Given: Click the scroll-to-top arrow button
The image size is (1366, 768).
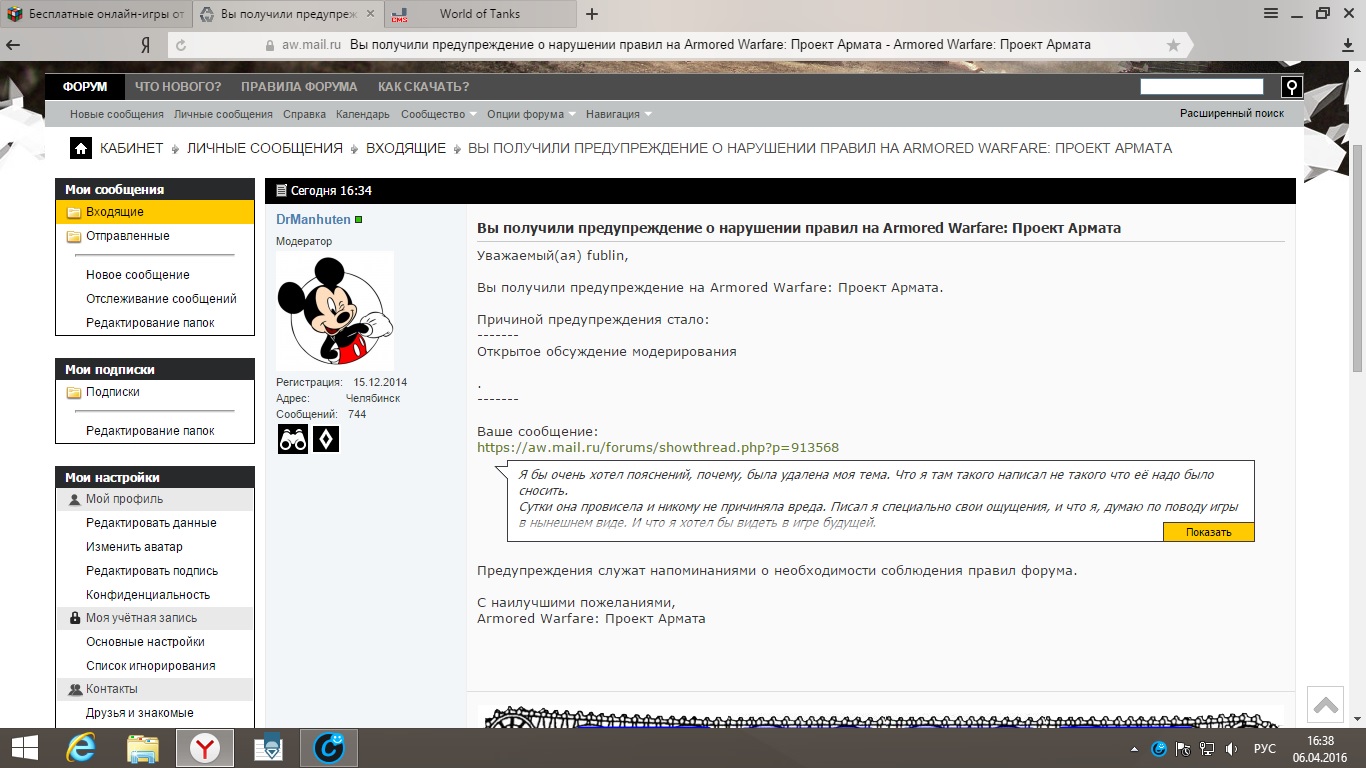Looking at the screenshot, I should tap(1326, 705).
